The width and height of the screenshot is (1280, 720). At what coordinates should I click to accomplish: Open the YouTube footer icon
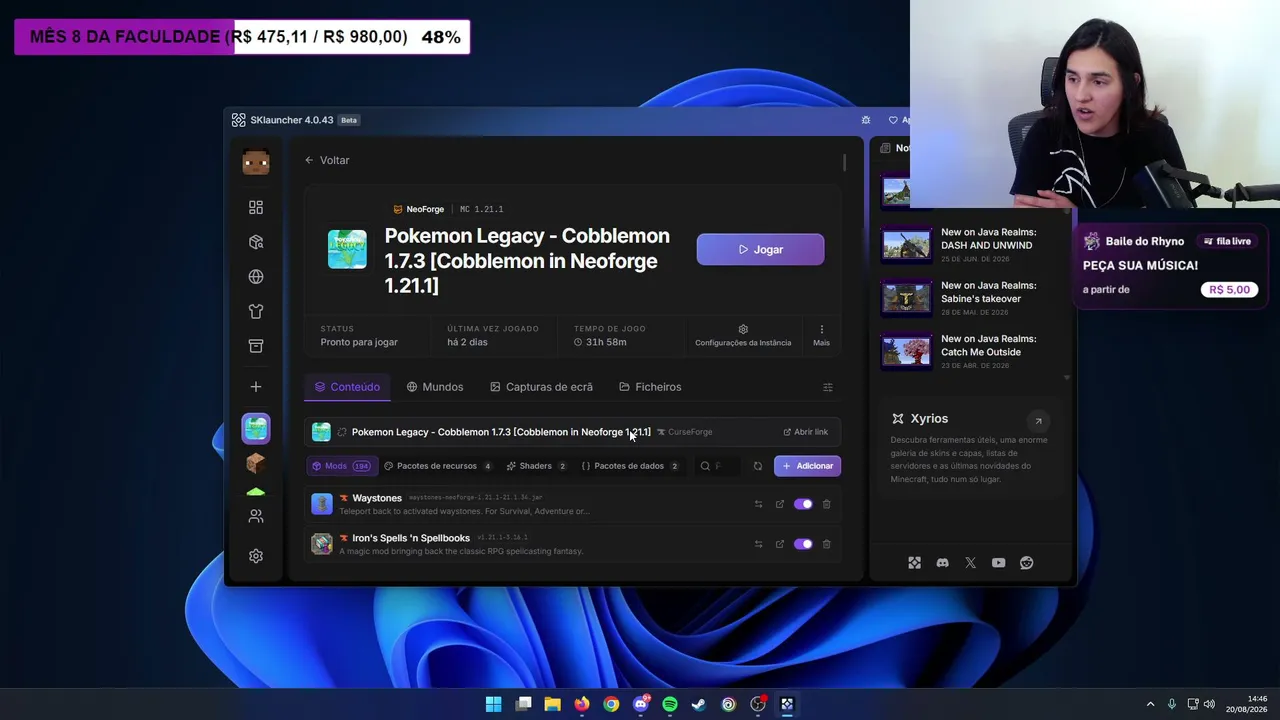click(998, 563)
